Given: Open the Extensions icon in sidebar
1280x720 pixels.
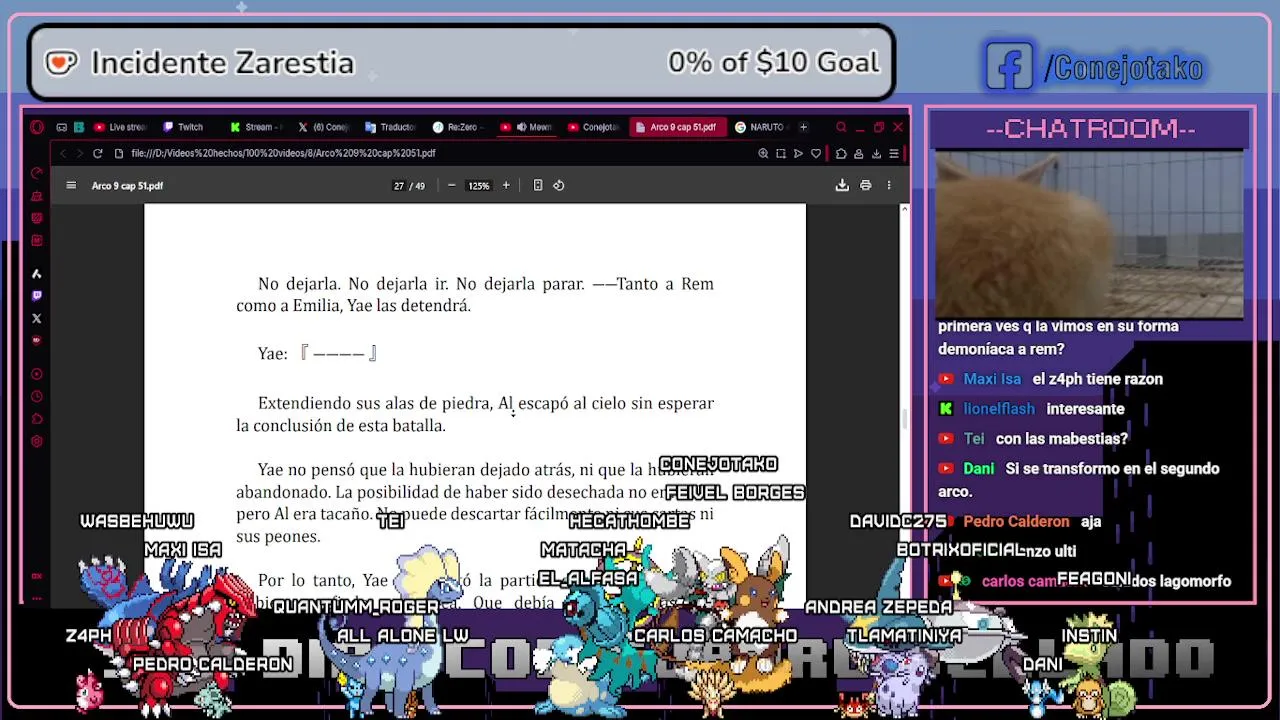Looking at the screenshot, I should pos(37,419).
